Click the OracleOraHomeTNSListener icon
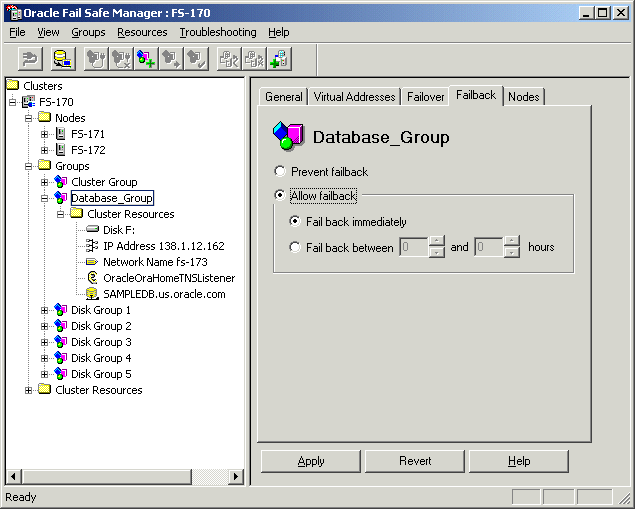 (x=93, y=278)
